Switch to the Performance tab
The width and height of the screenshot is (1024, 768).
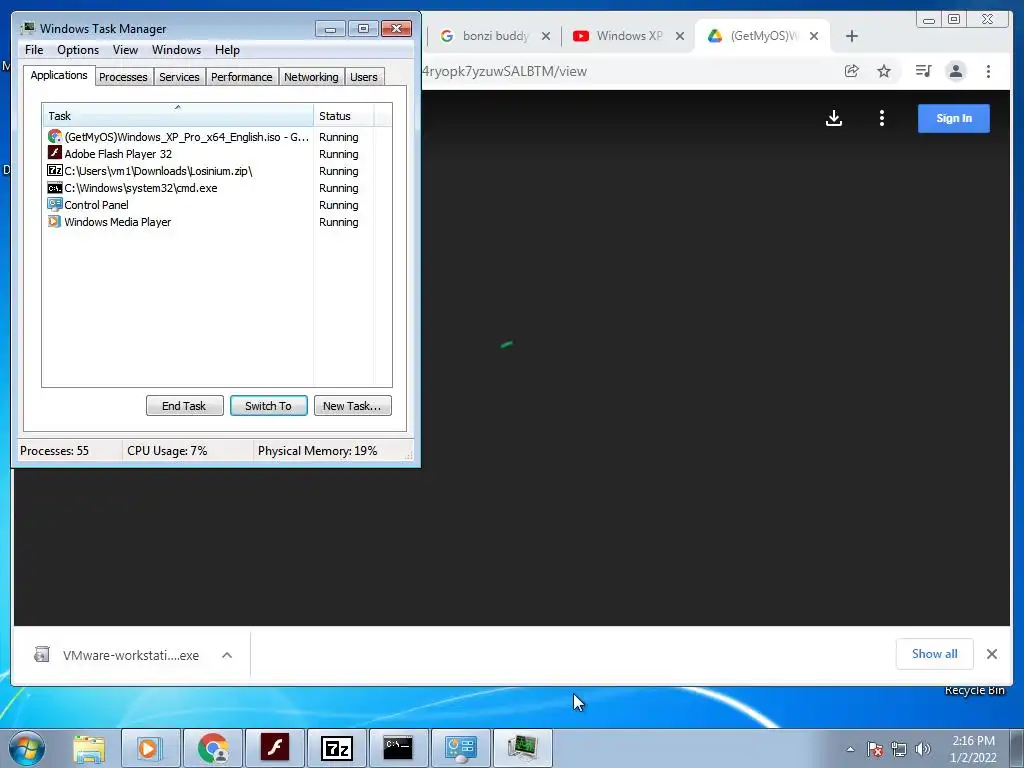coord(242,77)
